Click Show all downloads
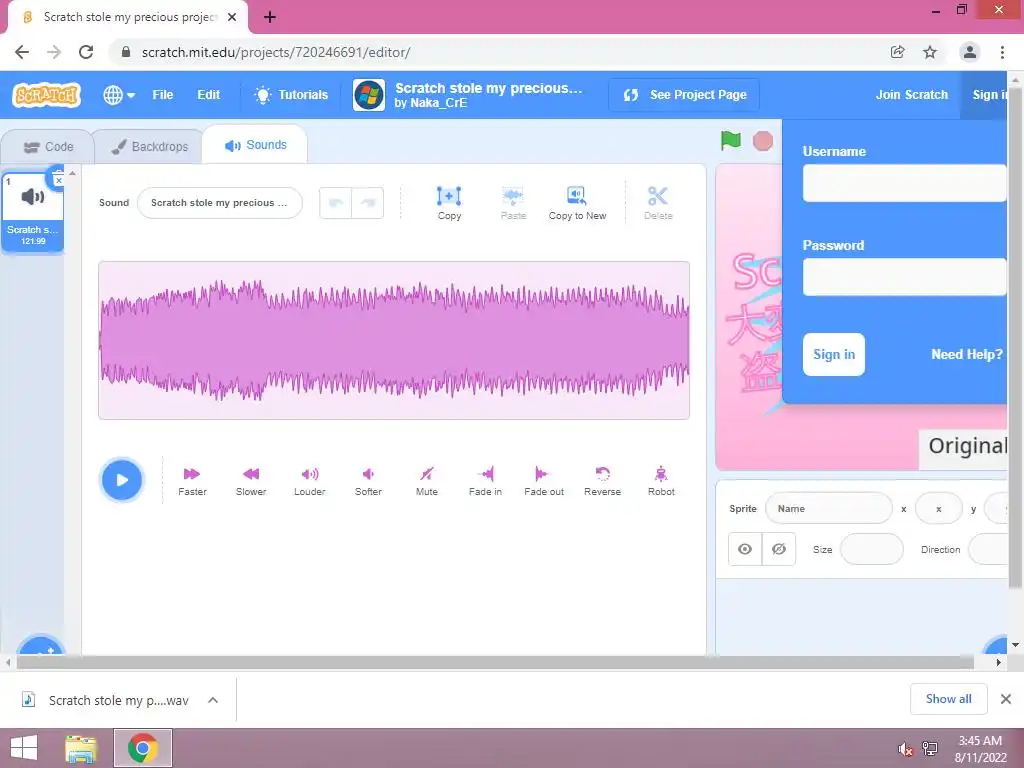The height and width of the screenshot is (768, 1024). pyautogui.click(x=948, y=699)
